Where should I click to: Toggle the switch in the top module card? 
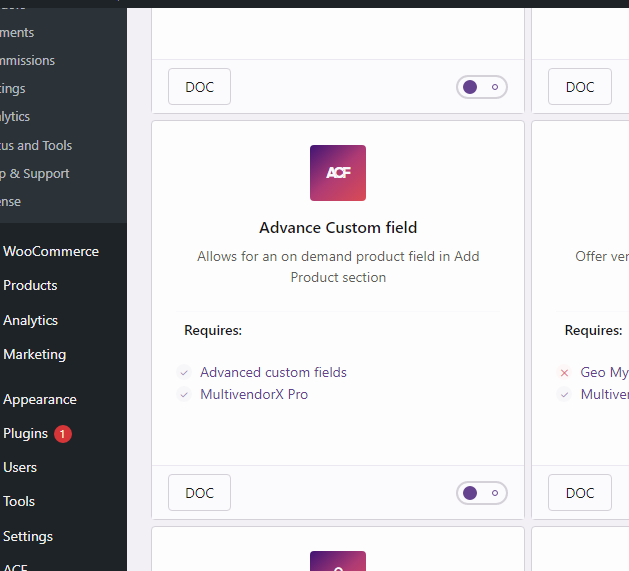(x=481, y=87)
